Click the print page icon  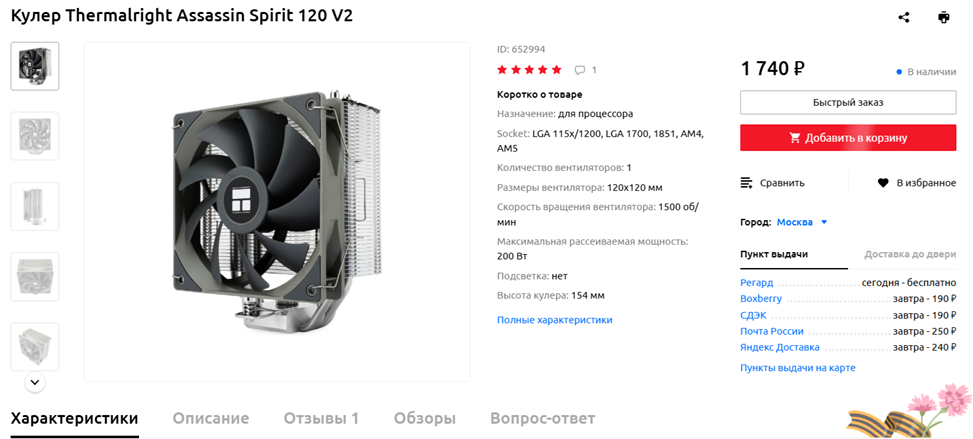(x=943, y=17)
